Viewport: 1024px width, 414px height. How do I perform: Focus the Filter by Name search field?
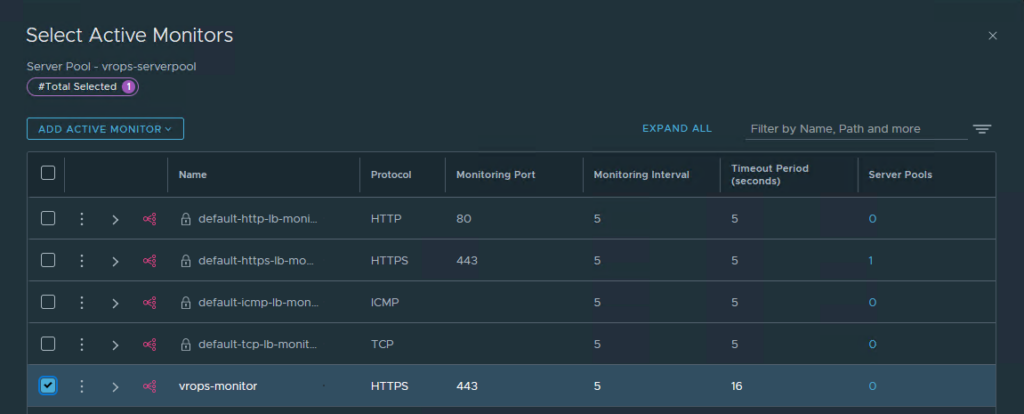click(x=855, y=129)
